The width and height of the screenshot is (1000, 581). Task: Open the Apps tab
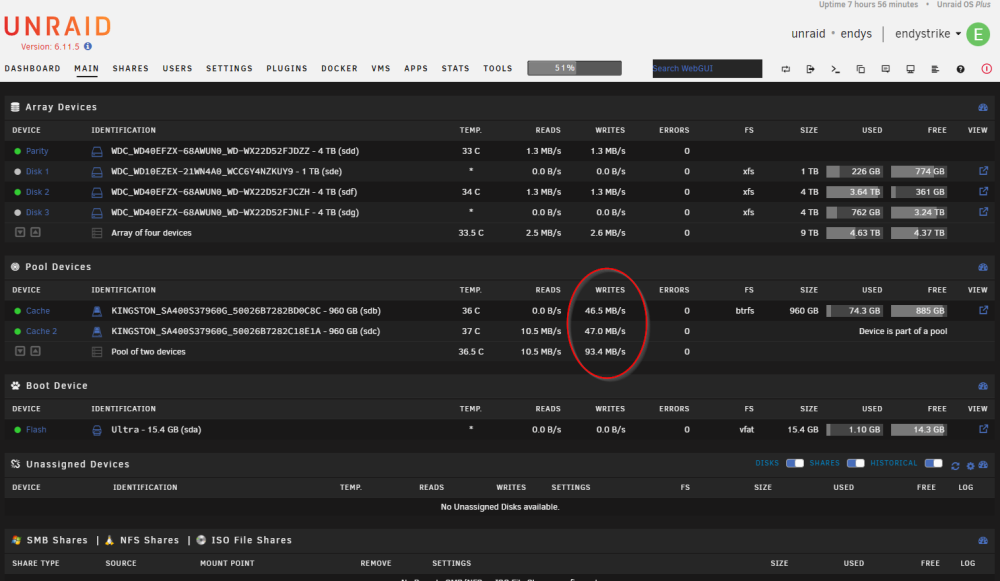click(416, 68)
